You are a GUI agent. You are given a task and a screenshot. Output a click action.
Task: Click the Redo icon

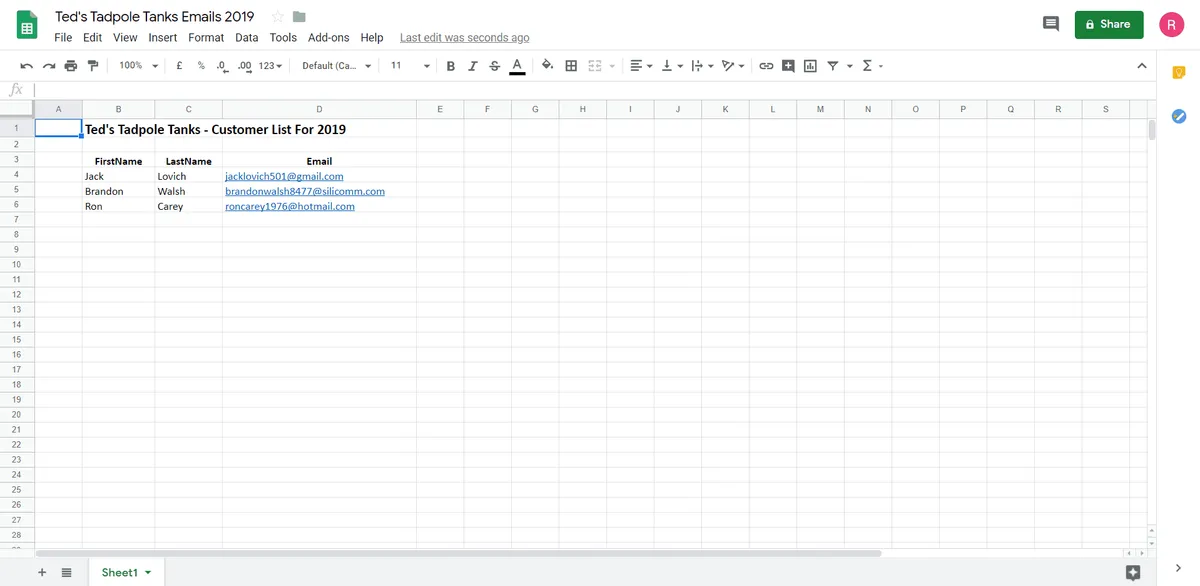click(48, 66)
